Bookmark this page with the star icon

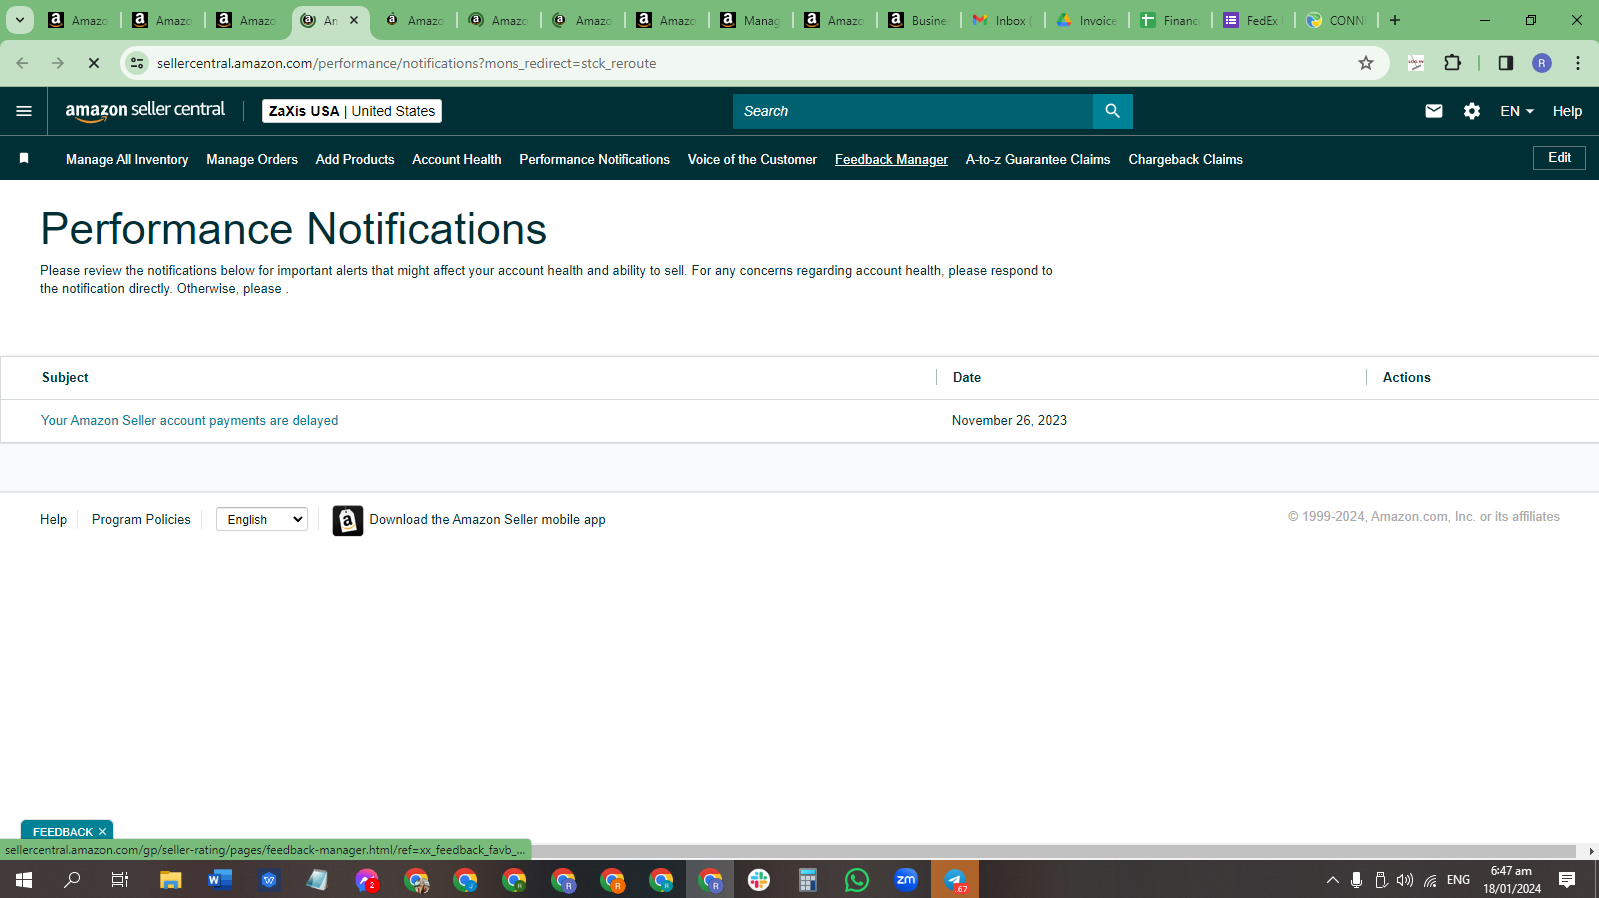(1366, 63)
